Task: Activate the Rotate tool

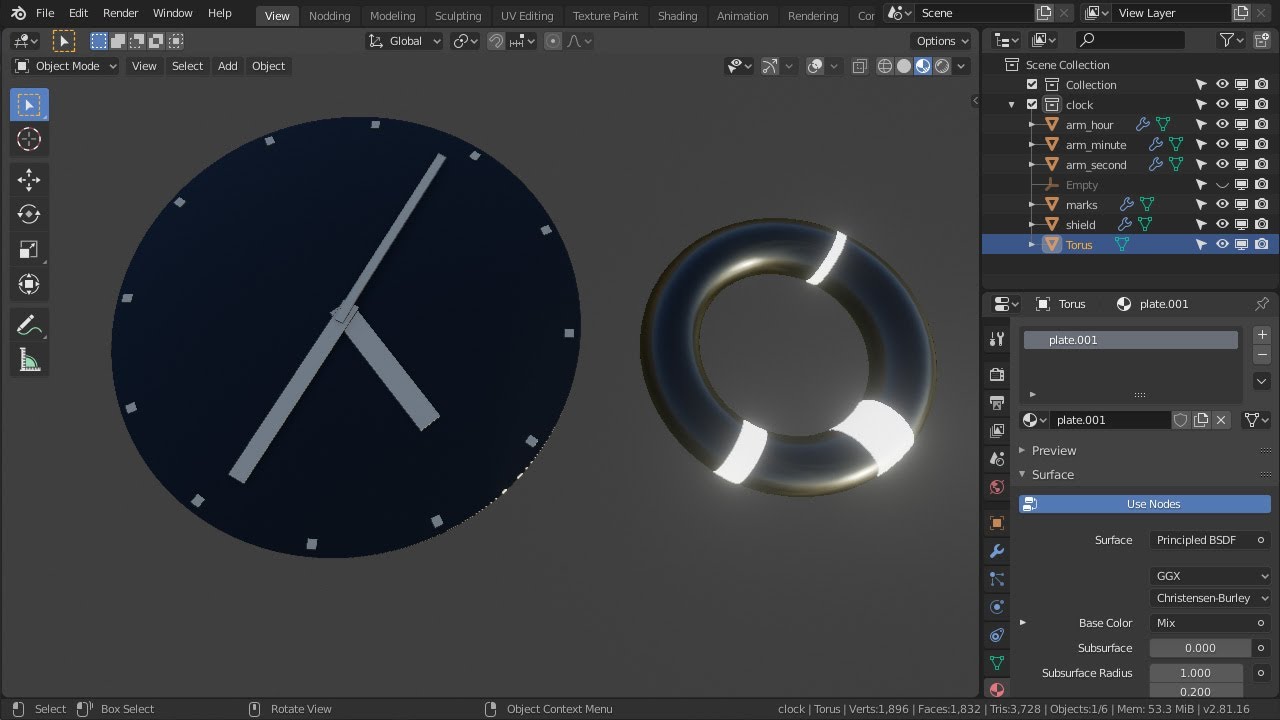Action: click(x=29, y=214)
